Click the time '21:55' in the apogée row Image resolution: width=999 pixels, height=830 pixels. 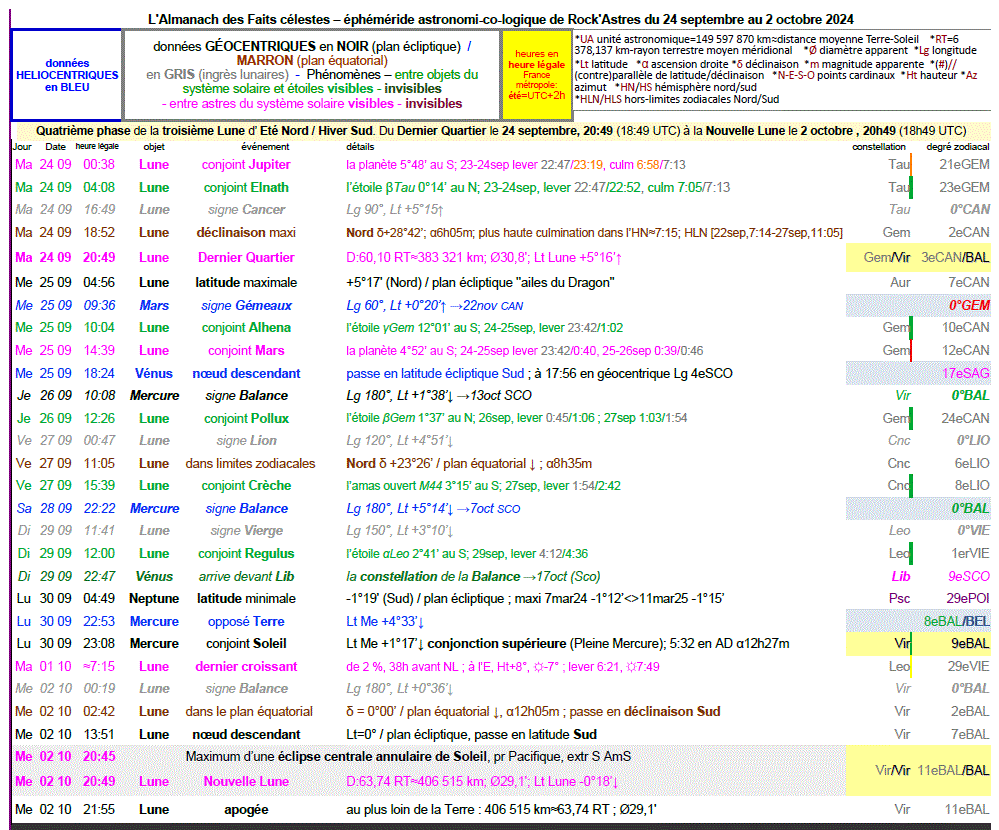pos(99,810)
